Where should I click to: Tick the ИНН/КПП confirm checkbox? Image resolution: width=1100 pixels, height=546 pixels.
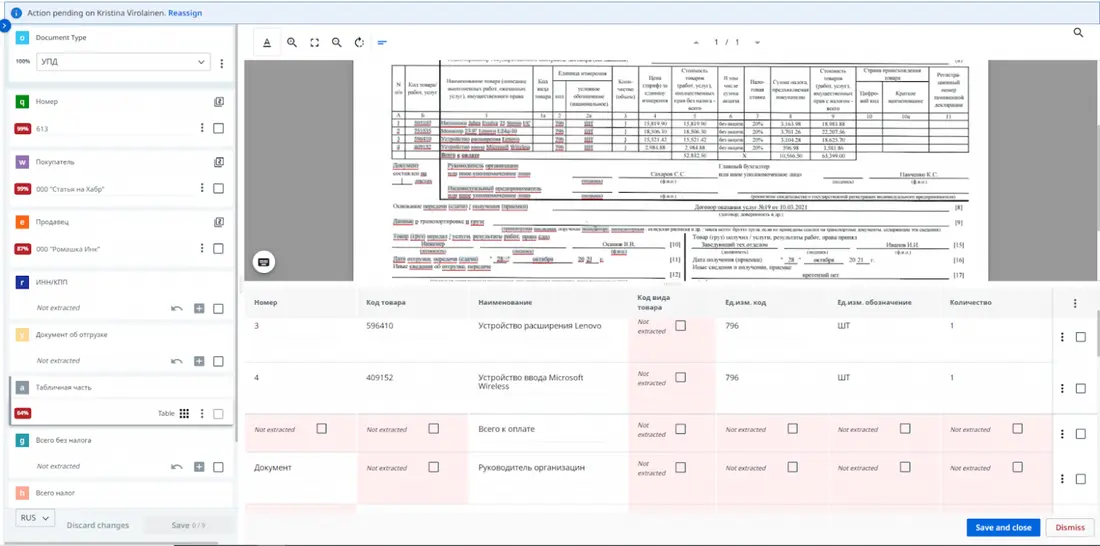218,309
